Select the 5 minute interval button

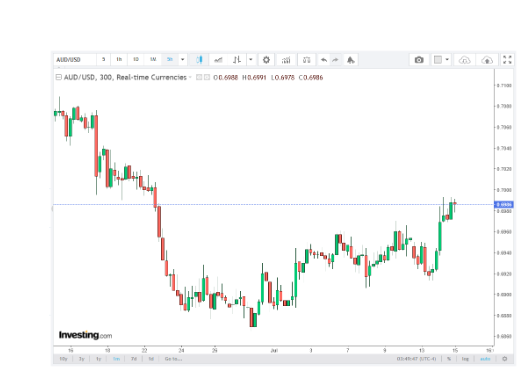pyautogui.click(x=103, y=60)
